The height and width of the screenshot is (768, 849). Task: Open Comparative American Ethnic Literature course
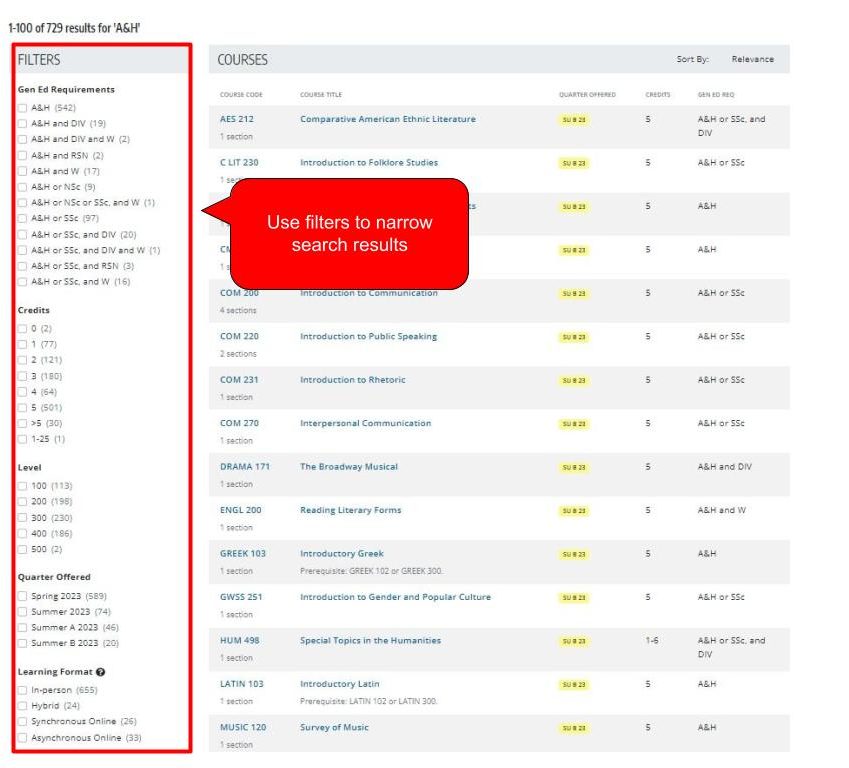tap(388, 119)
